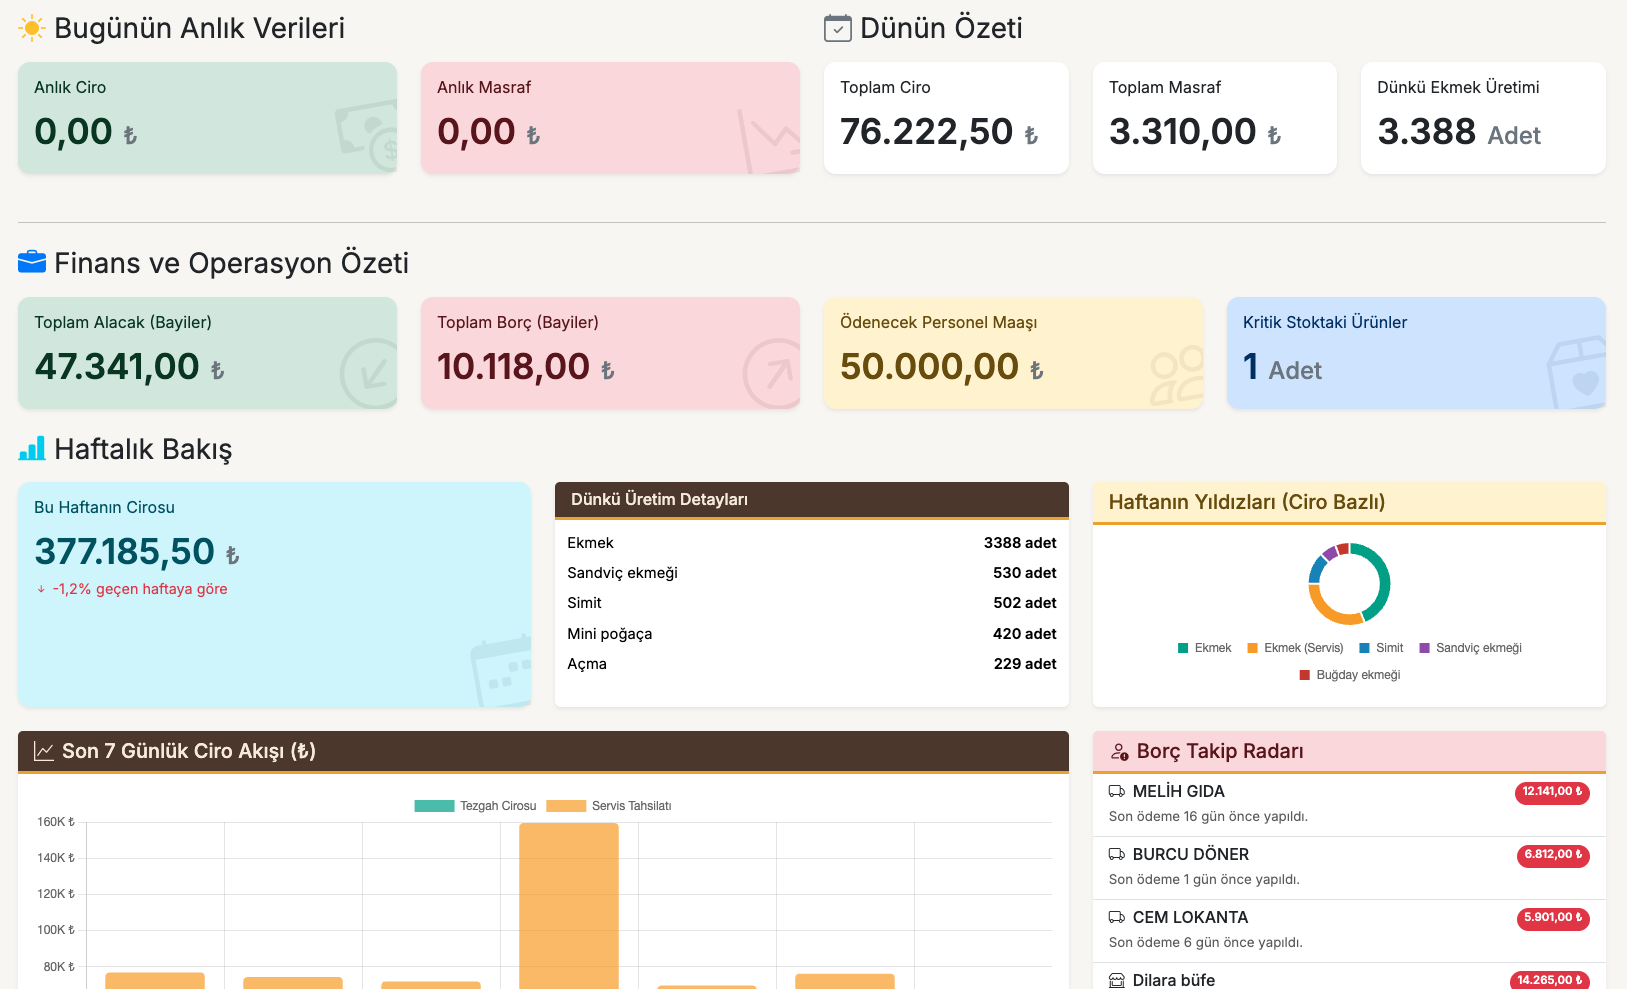Click the bar chart icon by Haftalık Bakış
1627x989 pixels.
pos(32,448)
